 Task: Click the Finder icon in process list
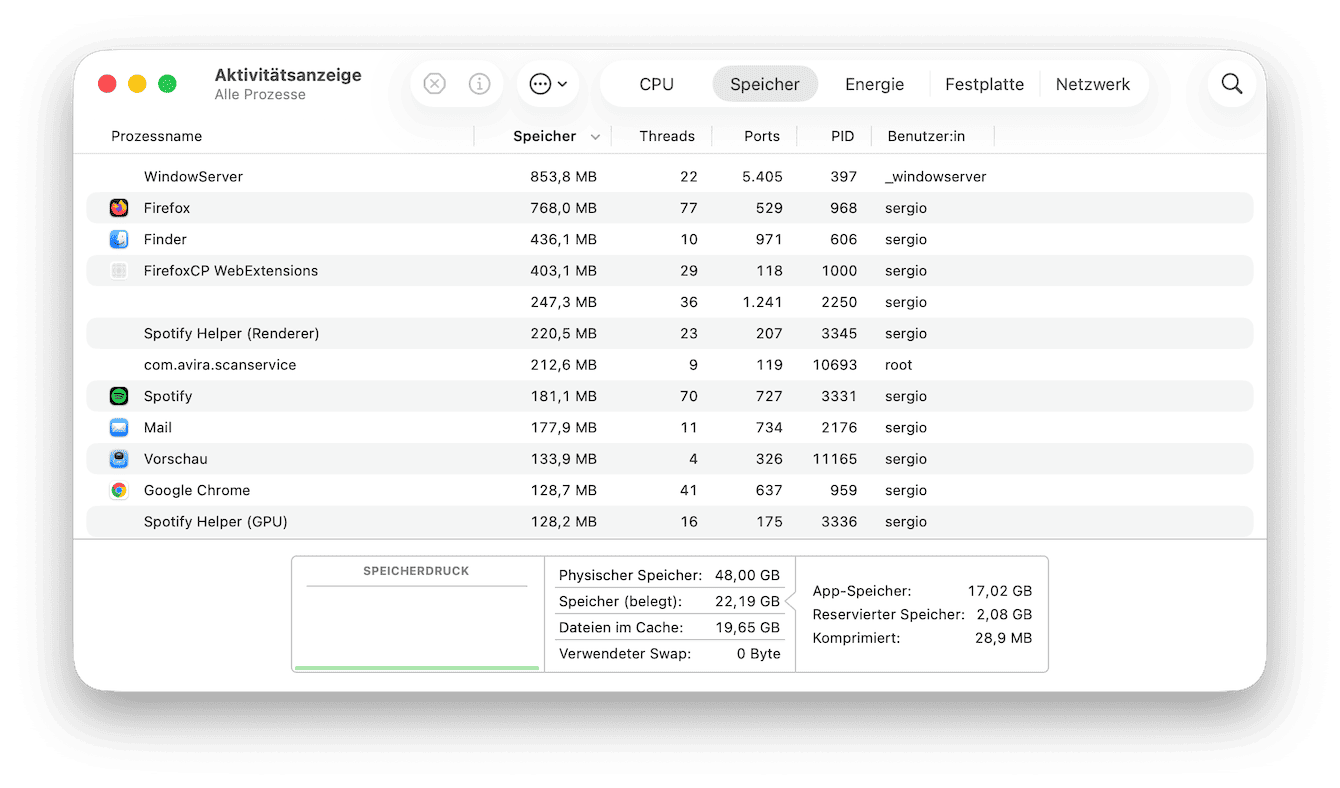point(119,239)
